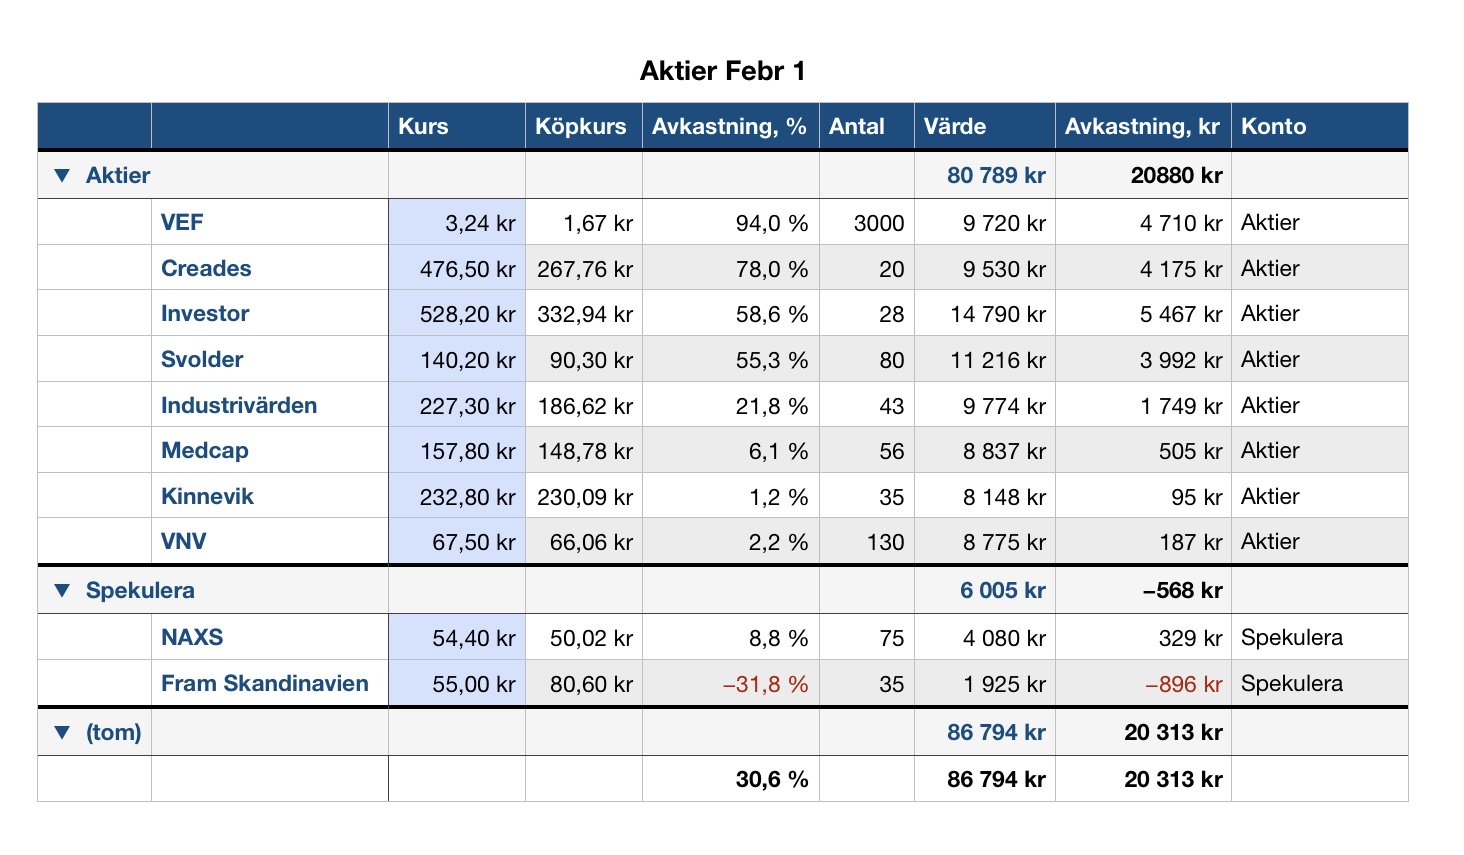Click NAXS Antal cell 75
The width and height of the screenshot is (1464, 855).
pos(867,637)
